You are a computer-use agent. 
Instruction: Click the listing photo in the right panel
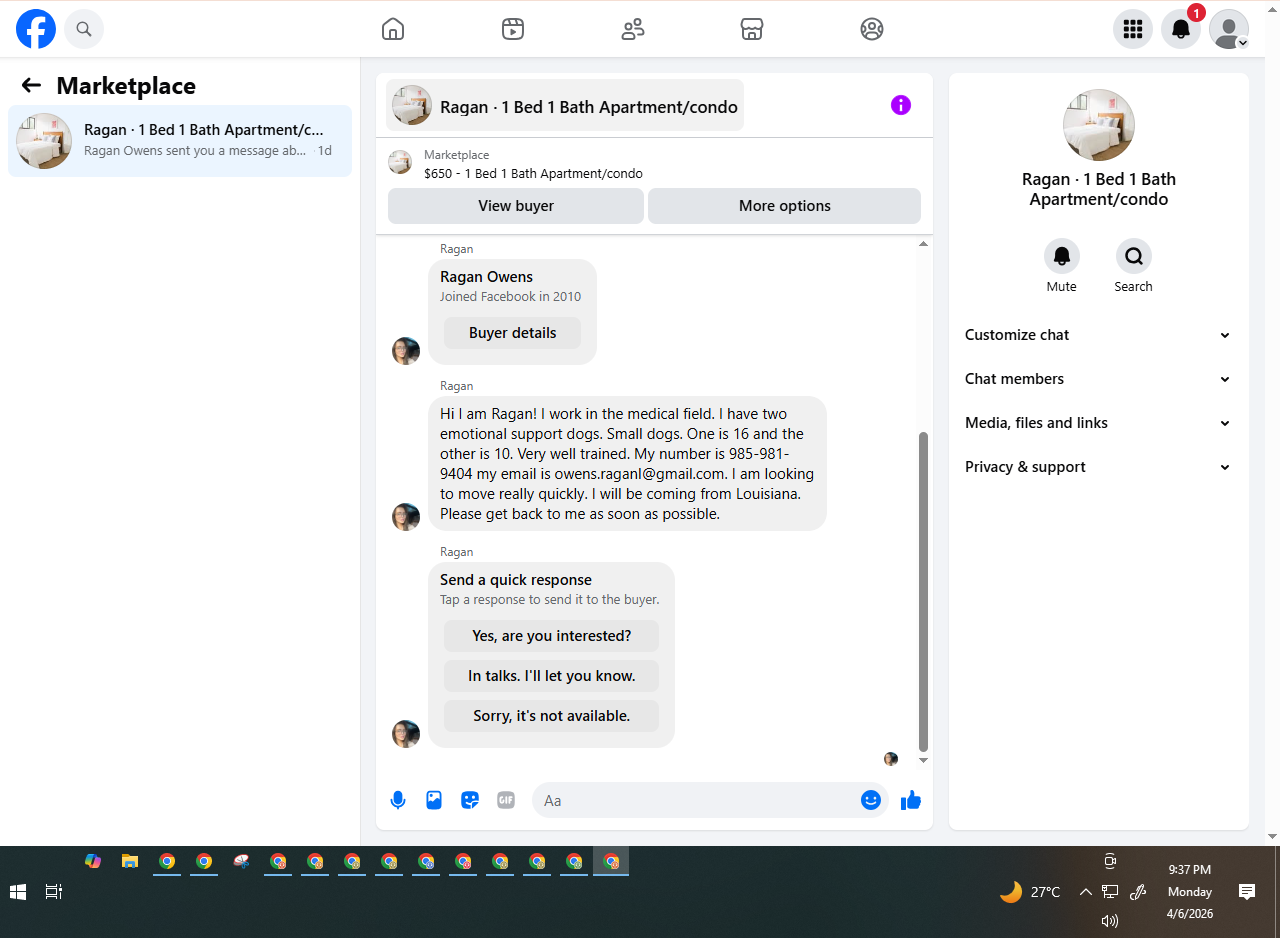pyautogui.click(x=1099, y=125)
